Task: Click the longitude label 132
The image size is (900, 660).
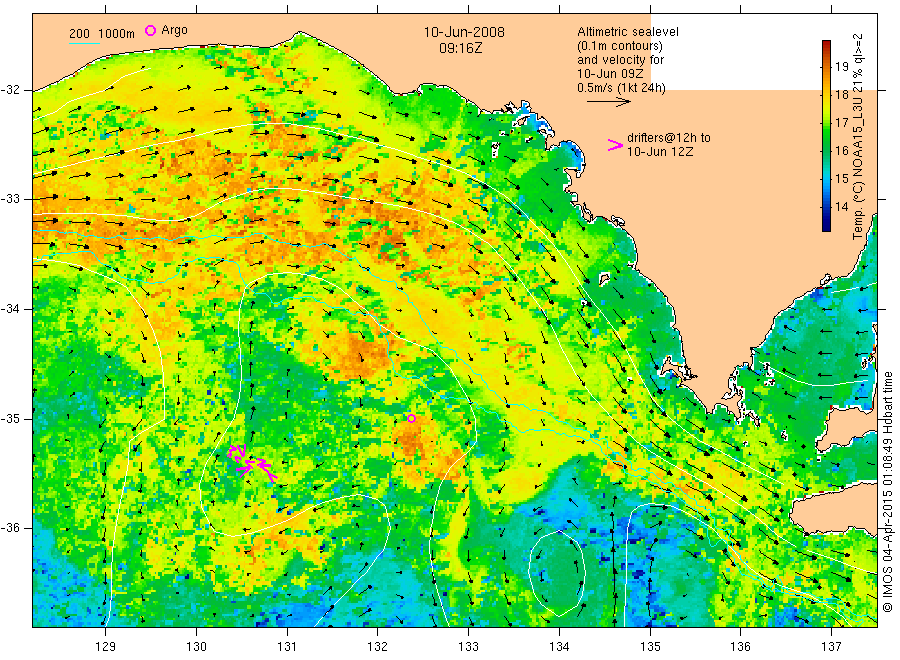Action: [x=378, y=647]
